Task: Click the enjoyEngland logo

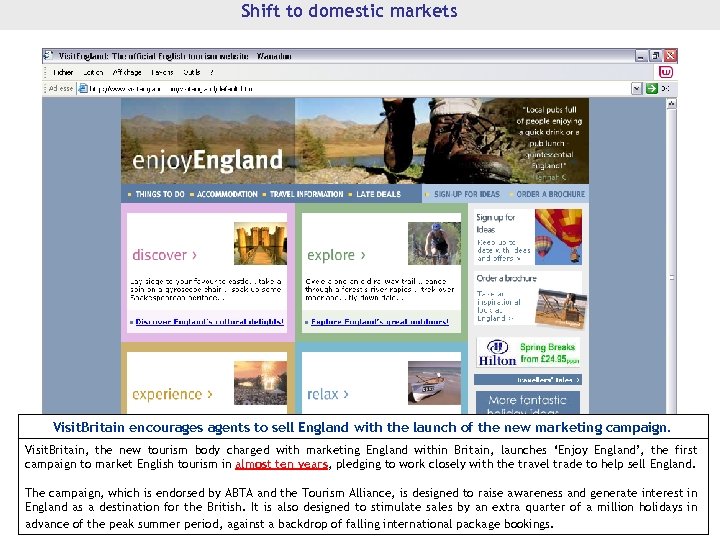Action: (207, 161)
